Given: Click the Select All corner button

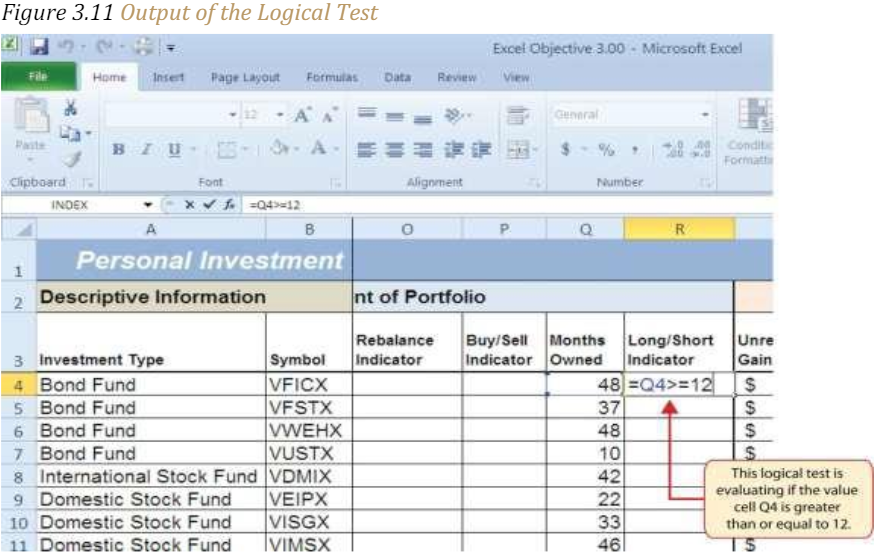Looking at the screenshot, I should 18,229.
